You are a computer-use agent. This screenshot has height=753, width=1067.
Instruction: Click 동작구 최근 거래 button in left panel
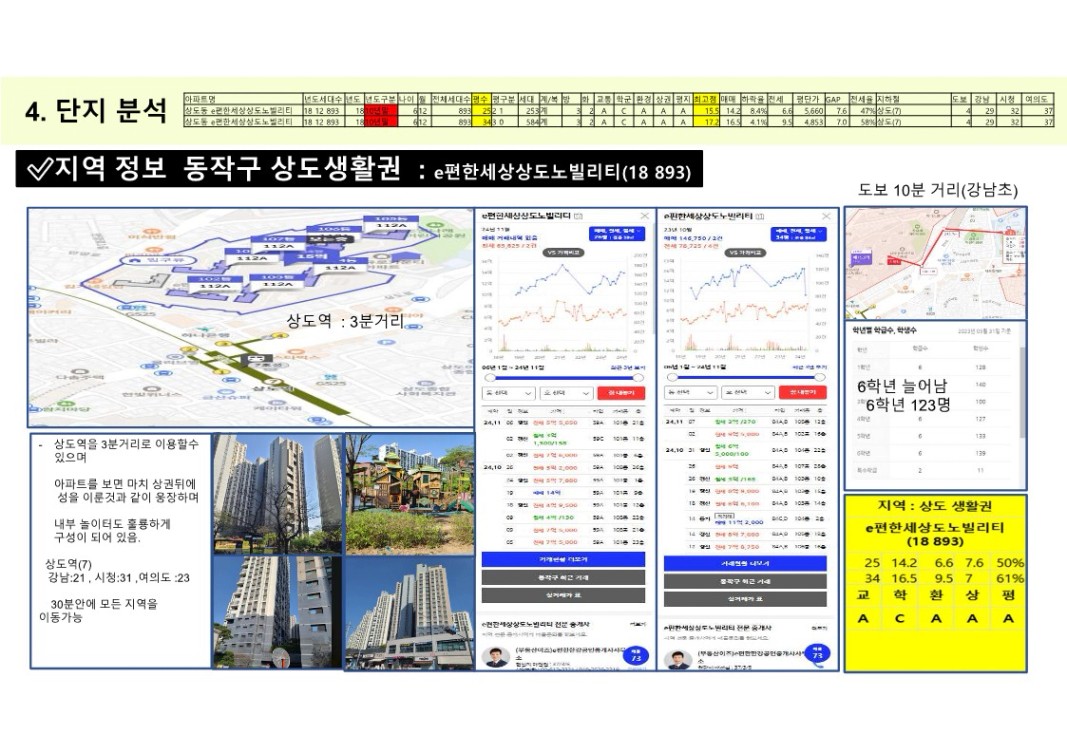point(563,578)
